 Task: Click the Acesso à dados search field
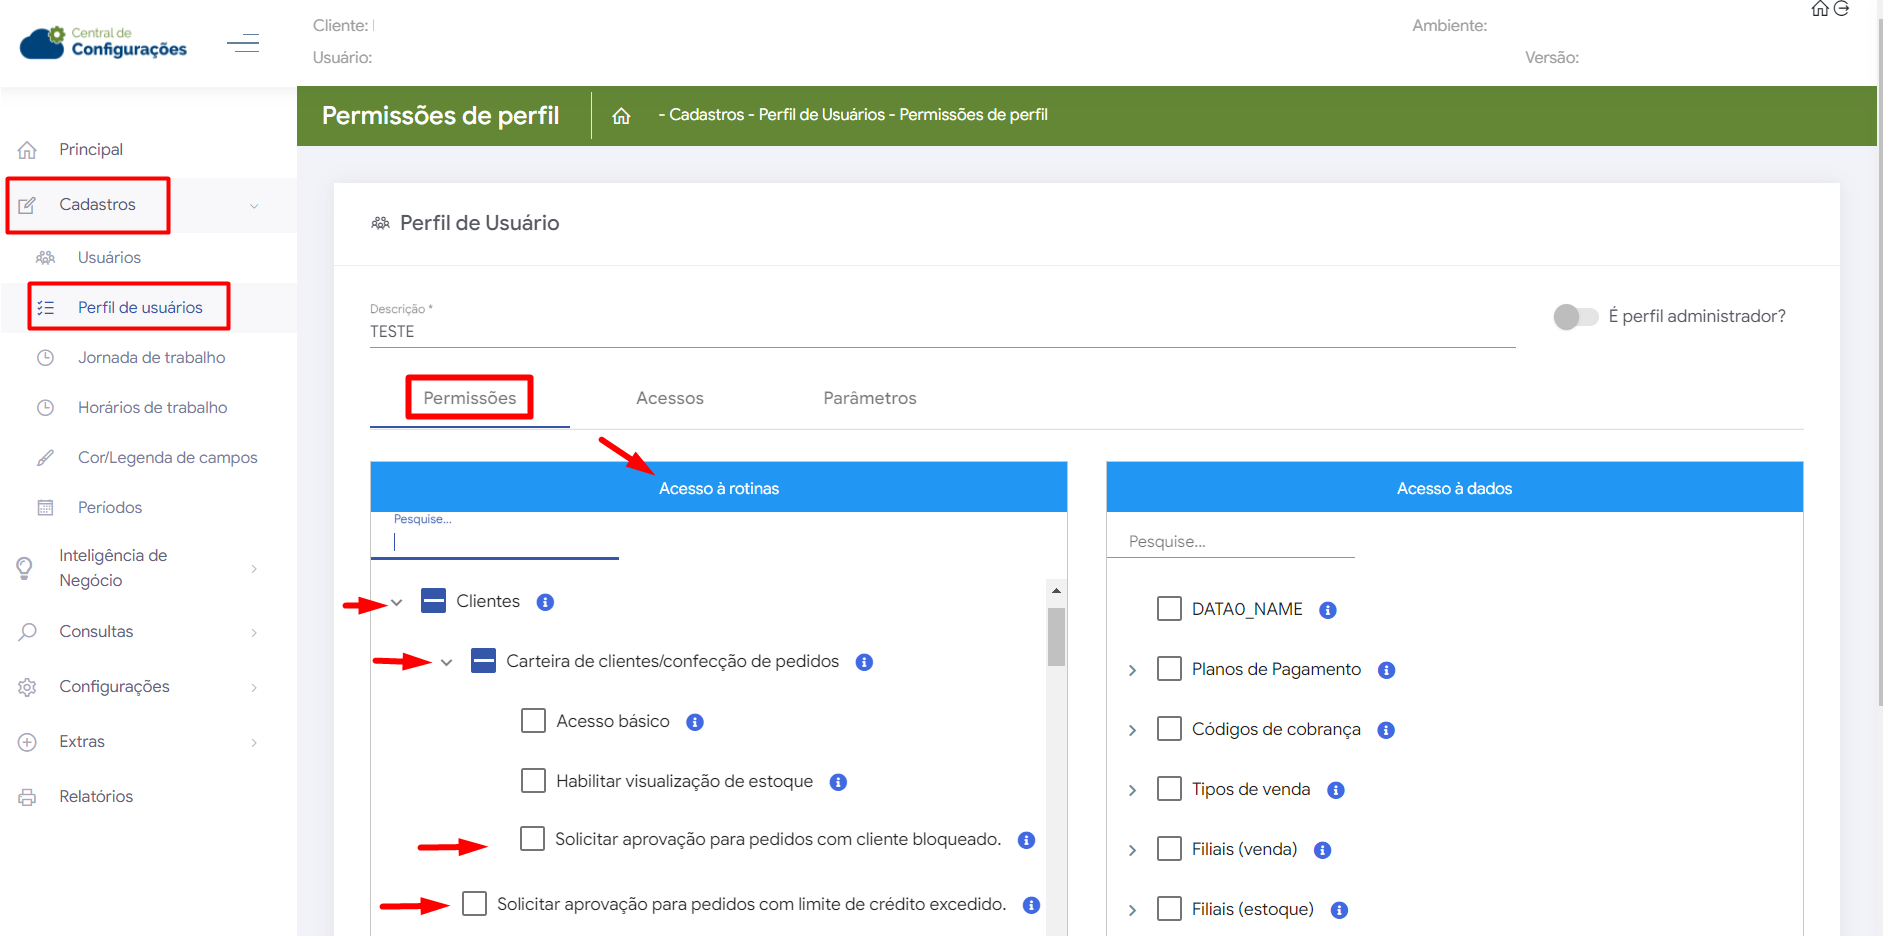click(1230, 541)
